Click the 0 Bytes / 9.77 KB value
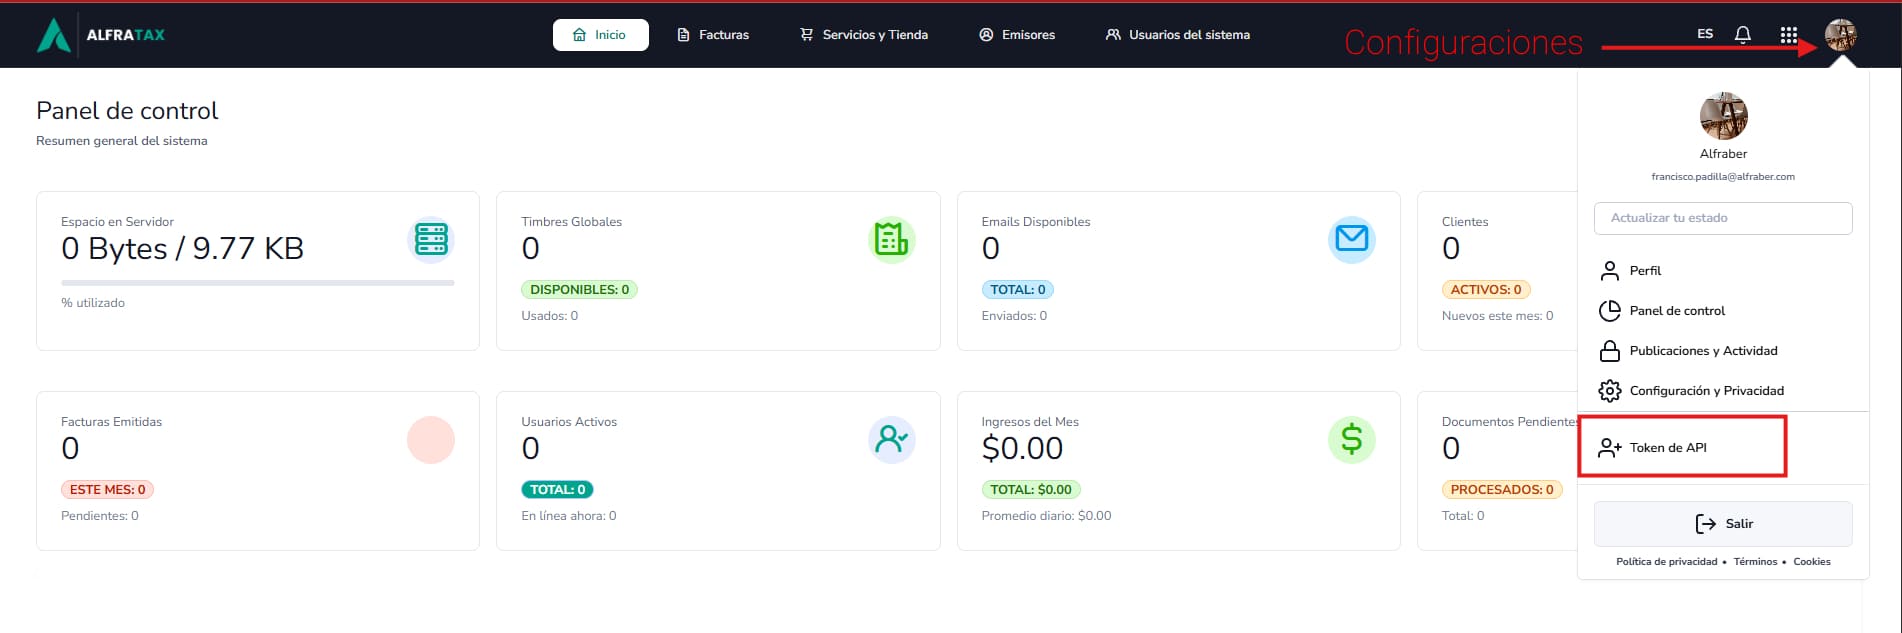Viewport: 1902px width, 633px height. 182,249
